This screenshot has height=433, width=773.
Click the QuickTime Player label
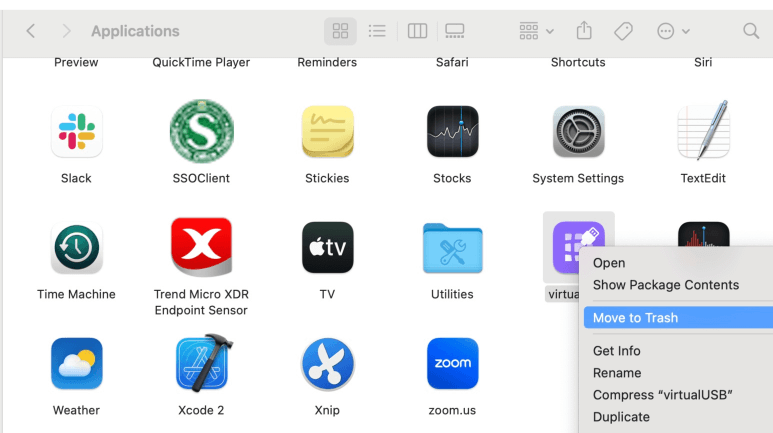201,63
